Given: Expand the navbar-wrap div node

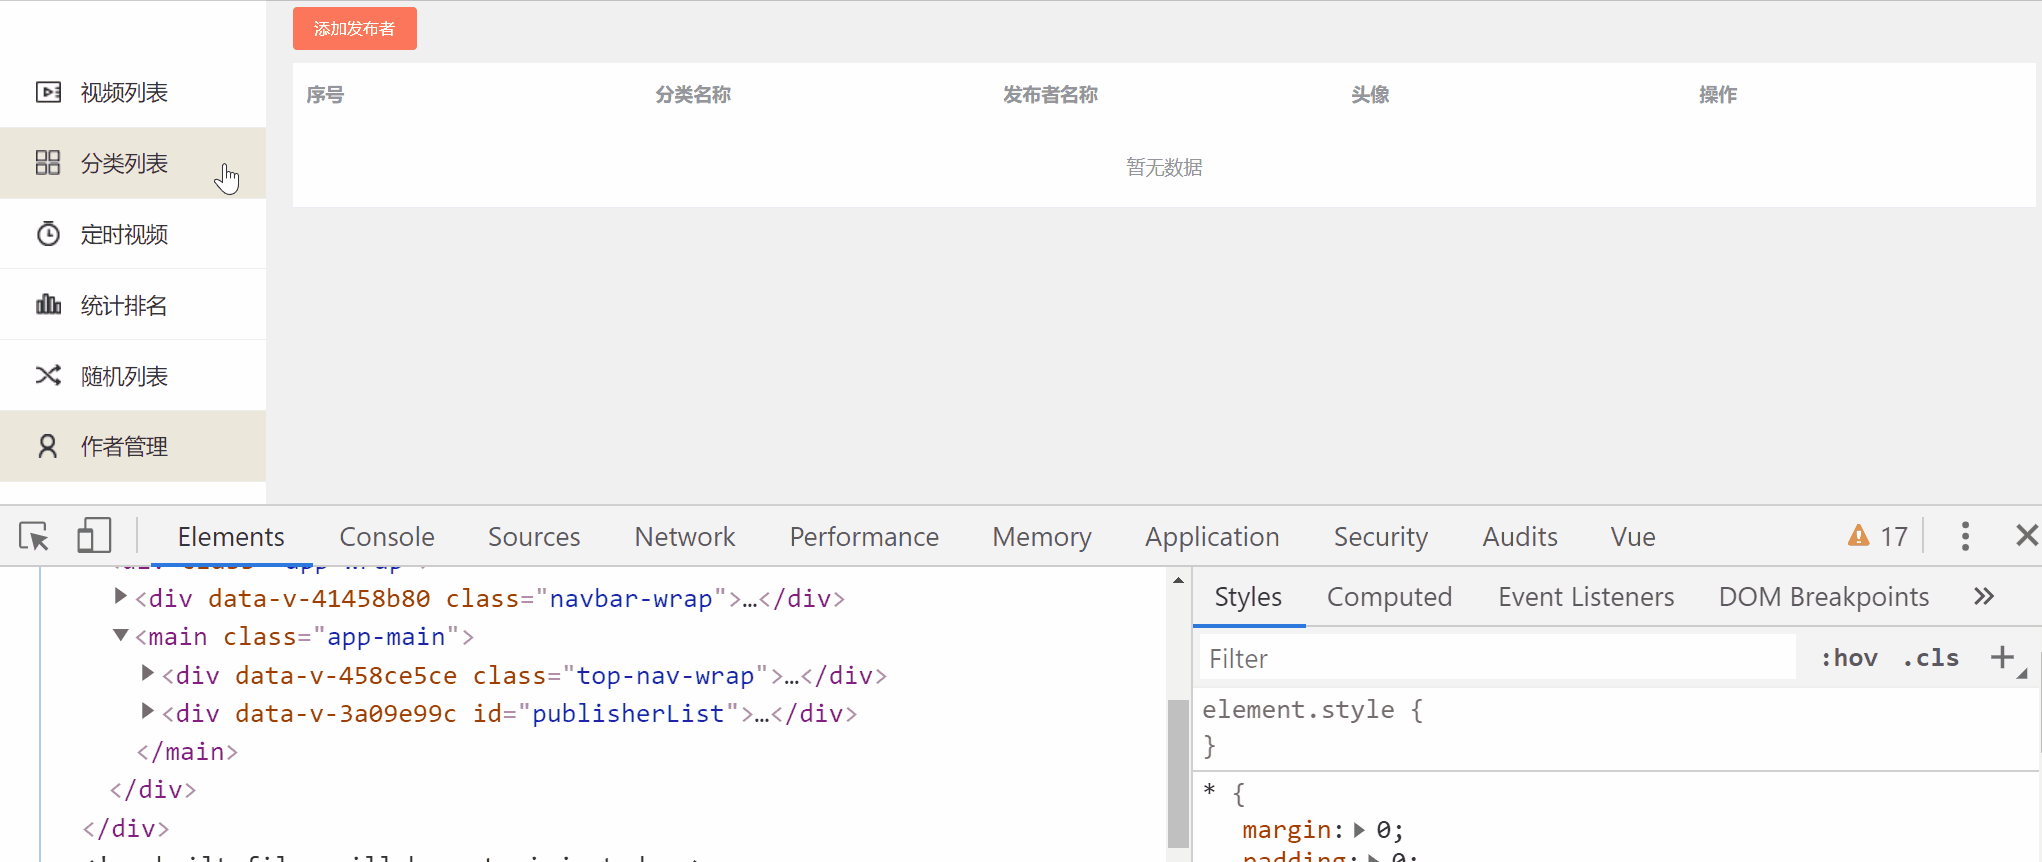Looking at the screenshot, I should [121, 597].
